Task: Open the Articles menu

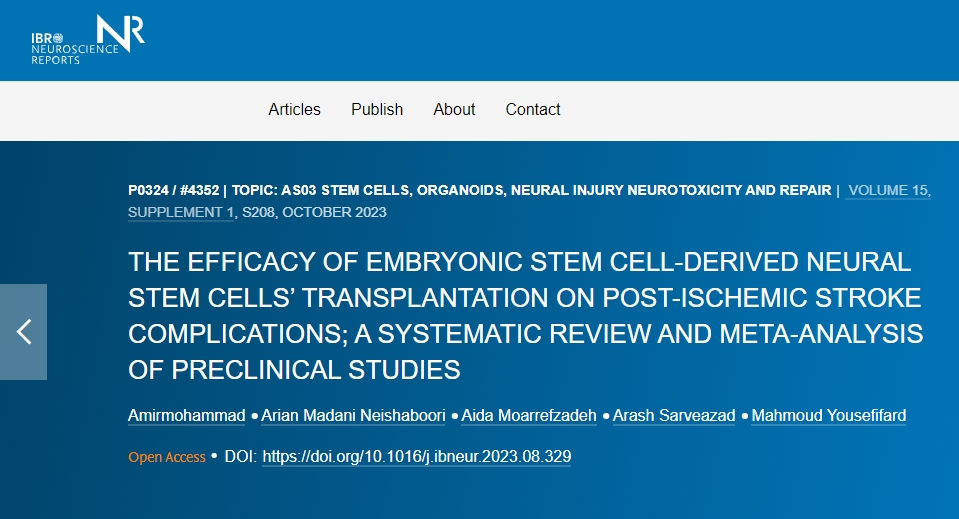Action: tap(294, 110)
